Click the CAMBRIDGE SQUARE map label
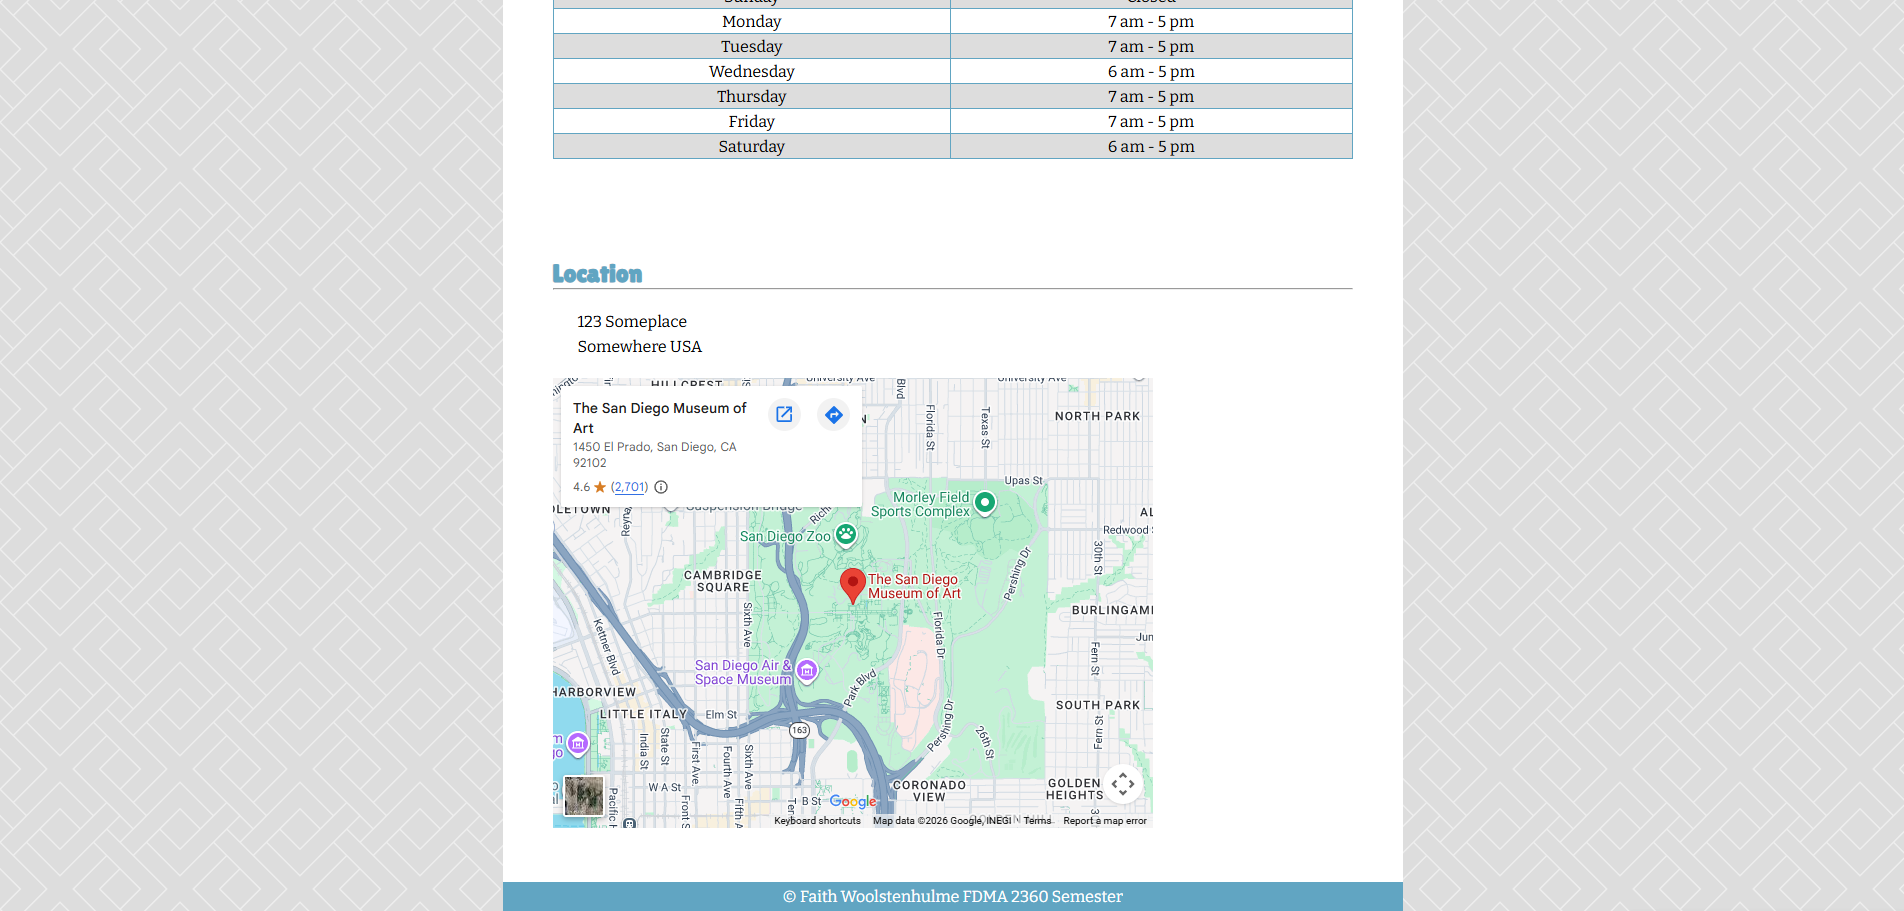This screenshot has height=911, width=1904. [x=723, y=581]
